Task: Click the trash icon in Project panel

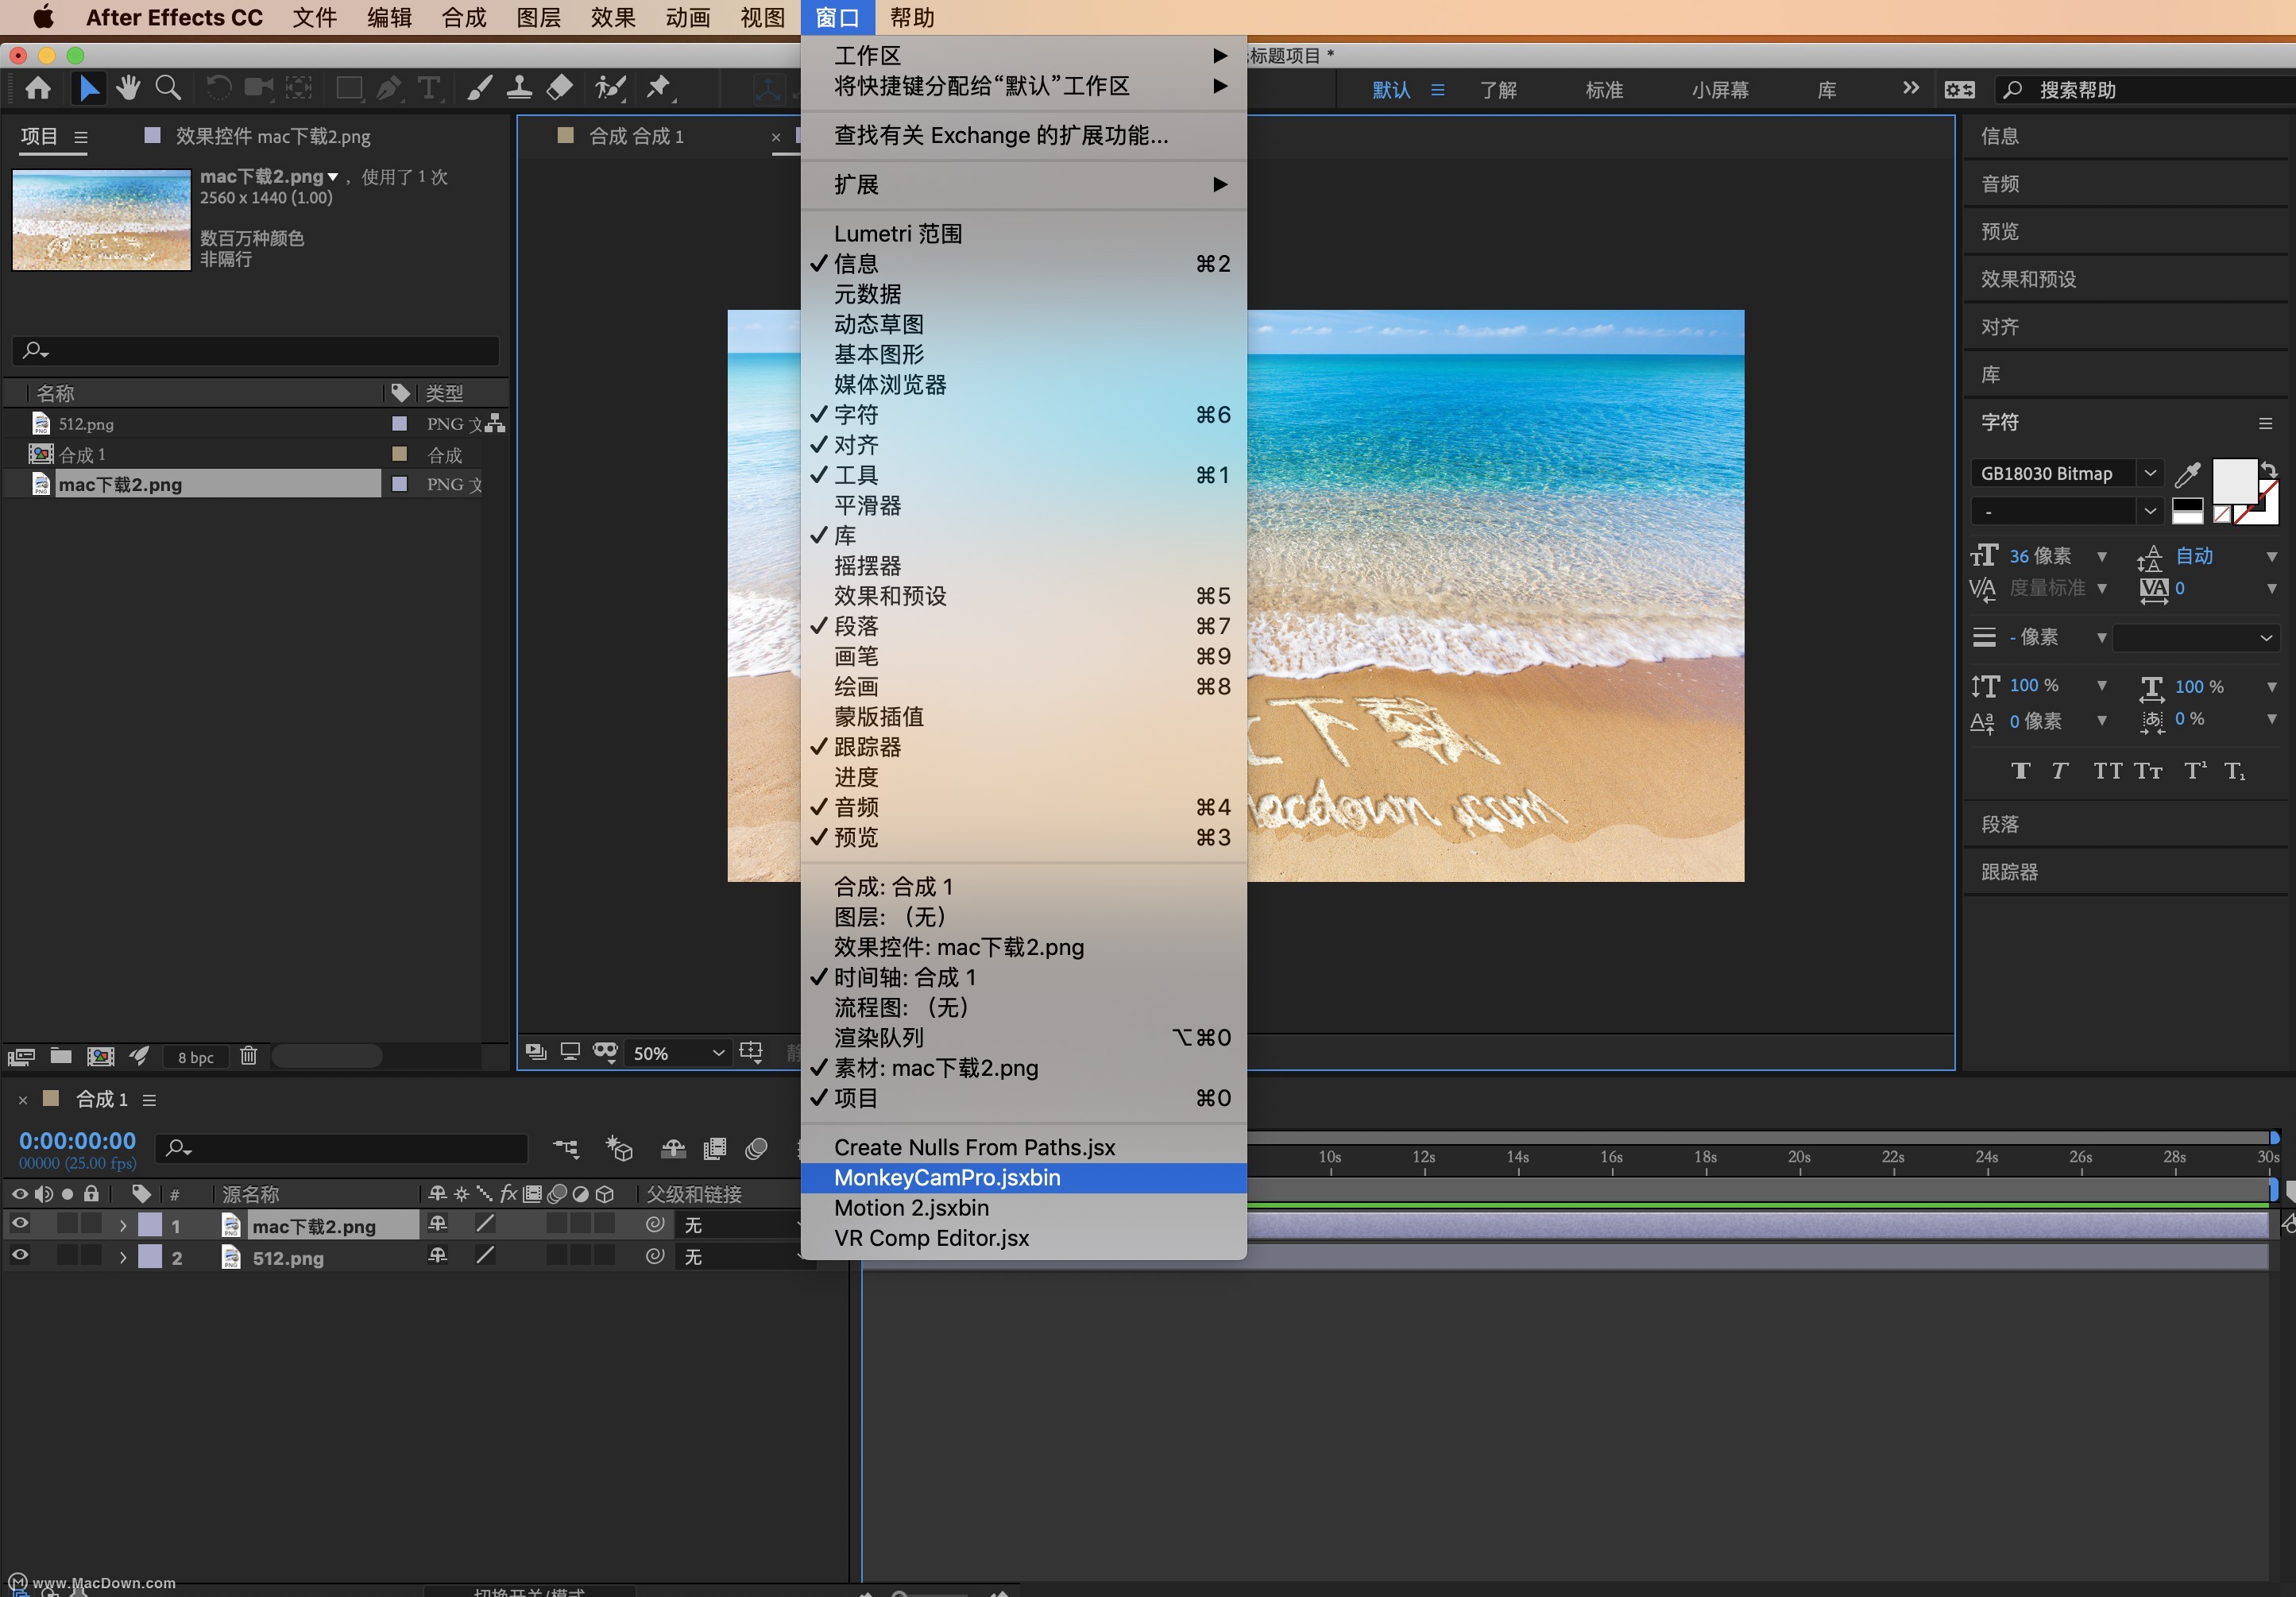Action: (x=249, y=1056)
